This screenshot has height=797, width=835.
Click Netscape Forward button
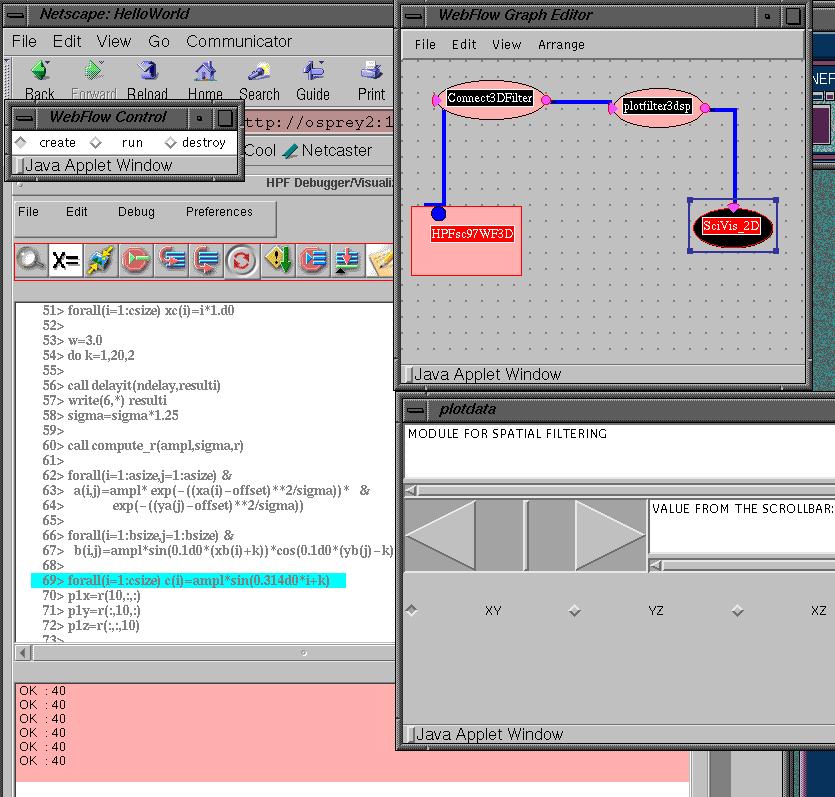coord(94,80)
